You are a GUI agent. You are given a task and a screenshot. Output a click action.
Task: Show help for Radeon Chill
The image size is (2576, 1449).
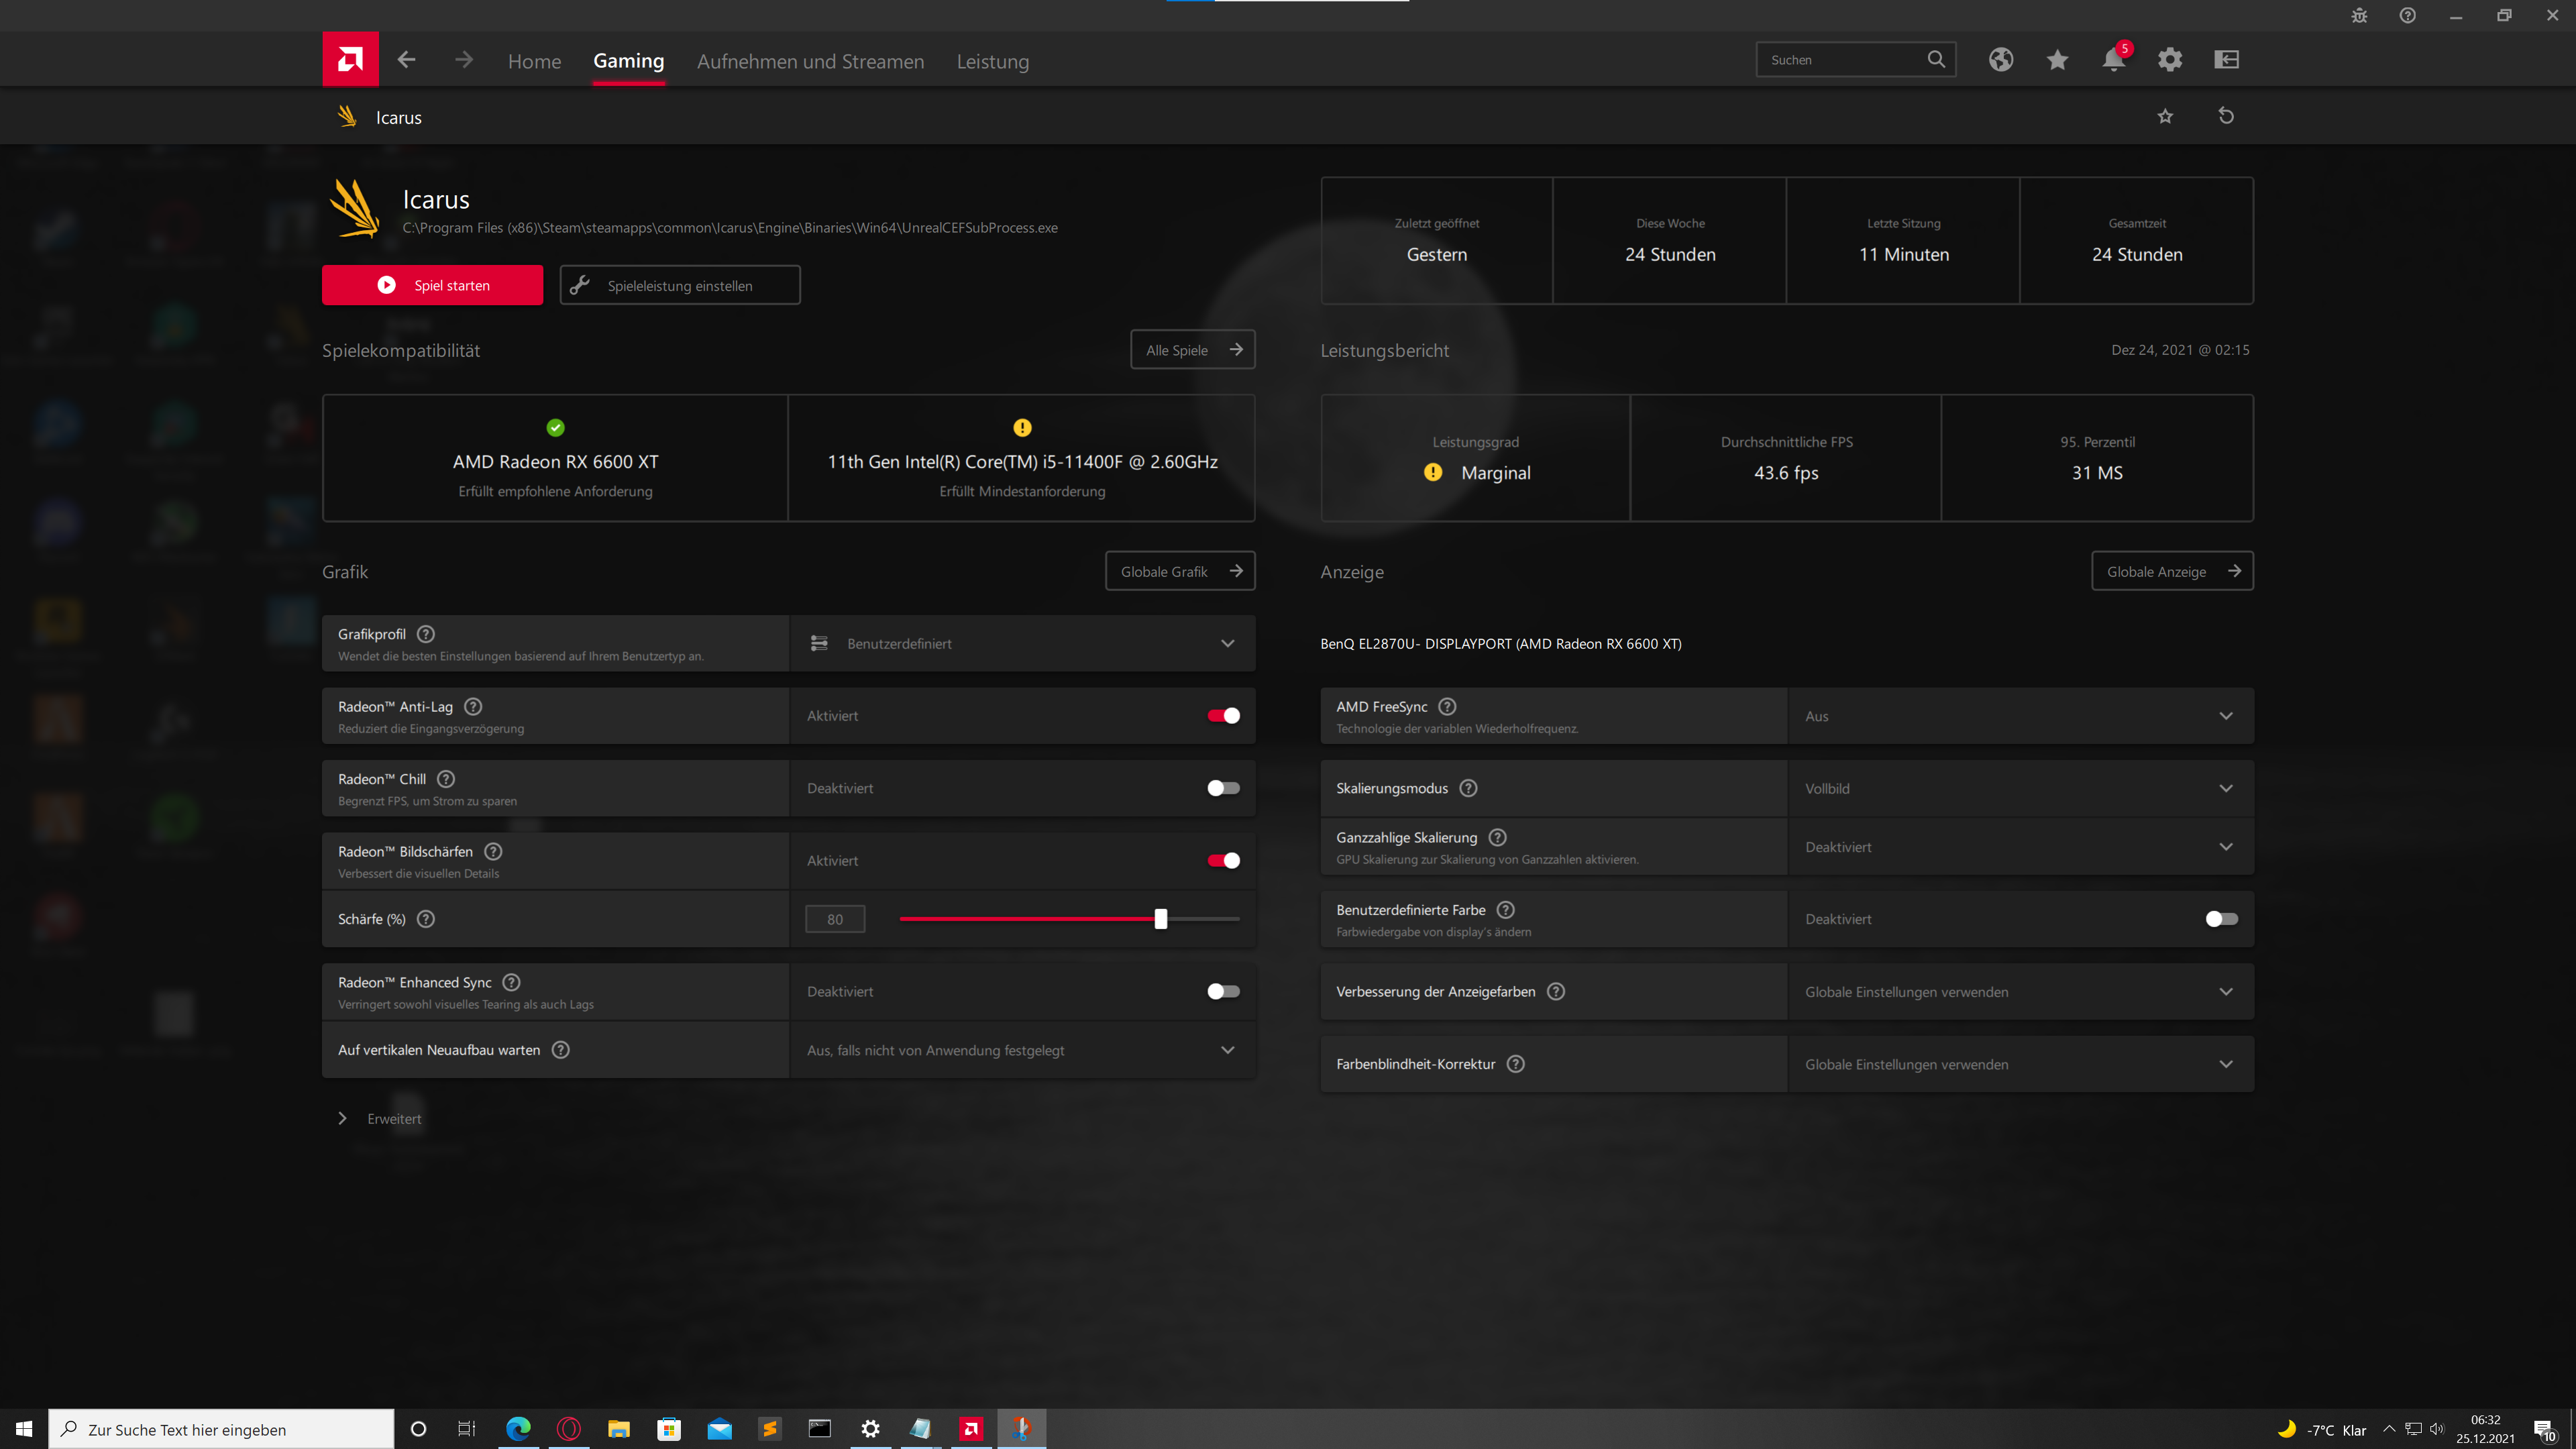(x=447, y=779)
